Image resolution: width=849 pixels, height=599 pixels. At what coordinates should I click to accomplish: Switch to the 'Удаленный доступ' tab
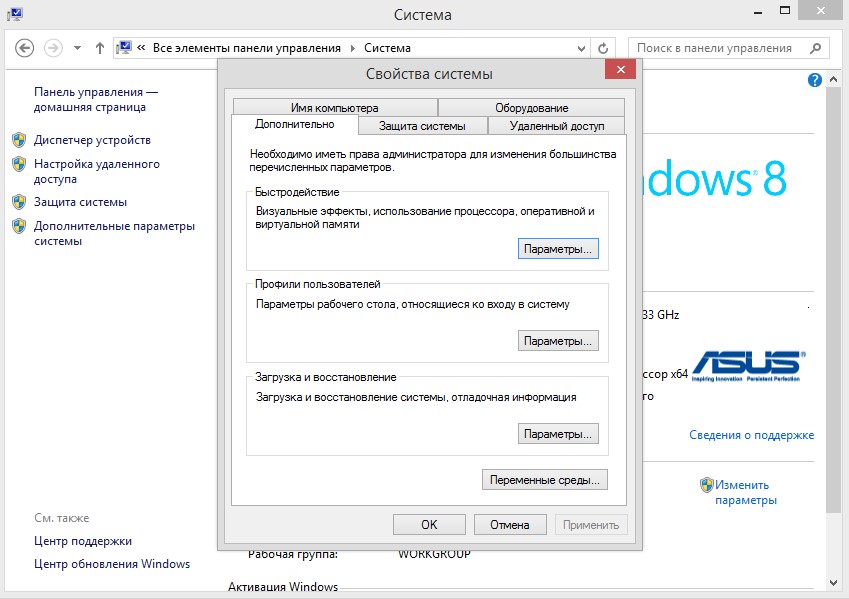(x=557, y=126)
